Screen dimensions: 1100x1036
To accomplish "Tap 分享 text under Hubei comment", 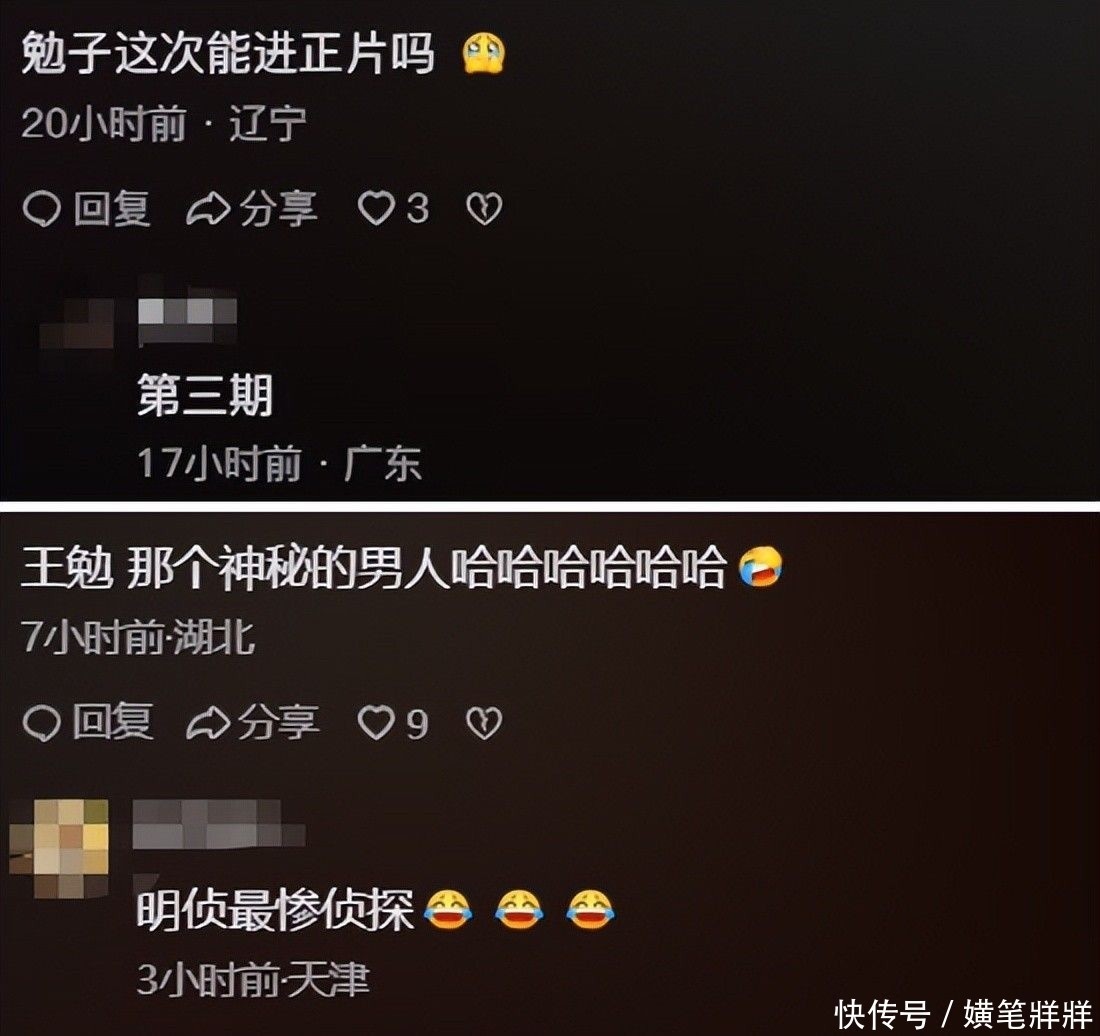I will pyautogui.click(x=279, y=722).
